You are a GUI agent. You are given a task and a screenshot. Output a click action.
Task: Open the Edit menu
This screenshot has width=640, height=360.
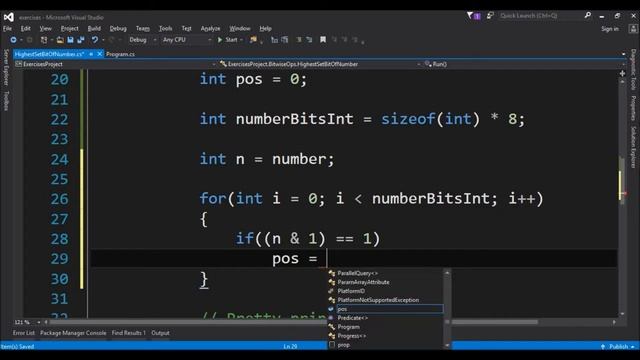click(26, 29)
